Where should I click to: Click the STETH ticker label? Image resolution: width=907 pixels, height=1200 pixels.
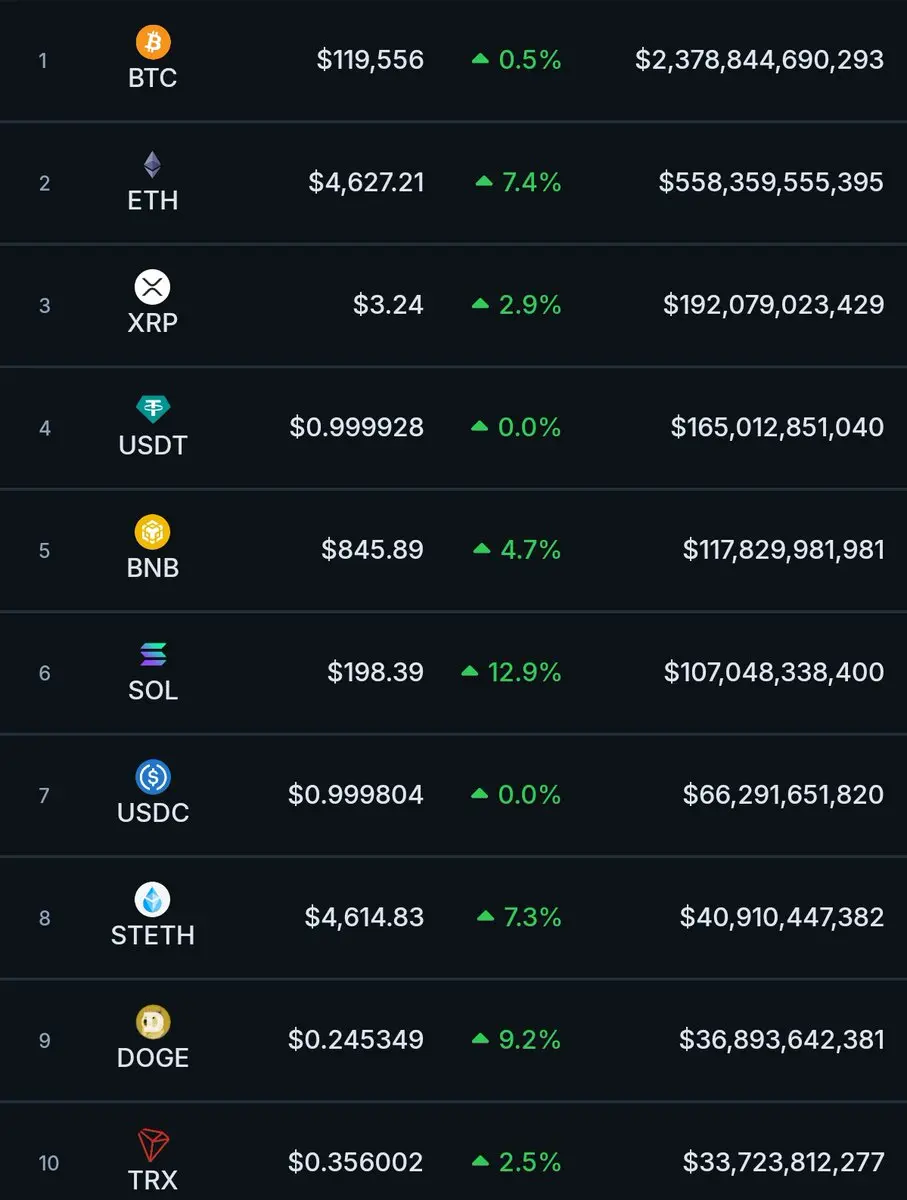tap(153, 935)
